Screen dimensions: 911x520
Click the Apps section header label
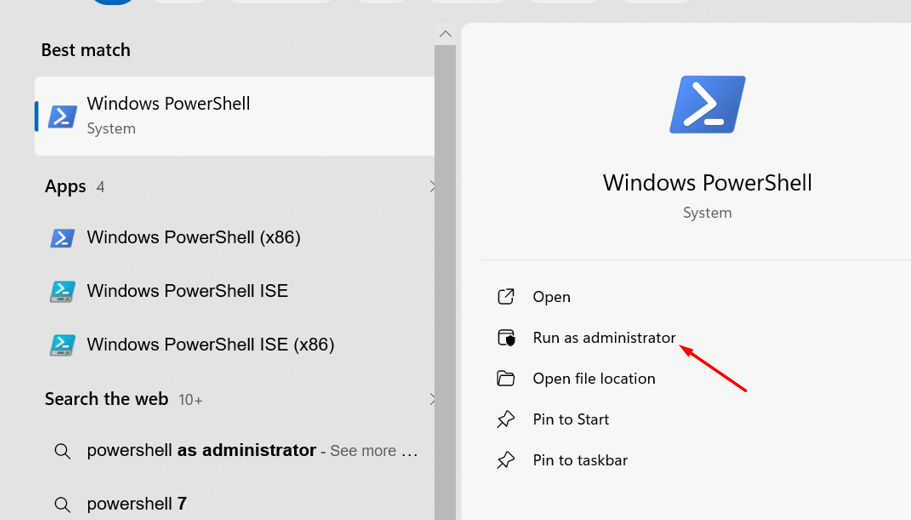coord(64,187)
